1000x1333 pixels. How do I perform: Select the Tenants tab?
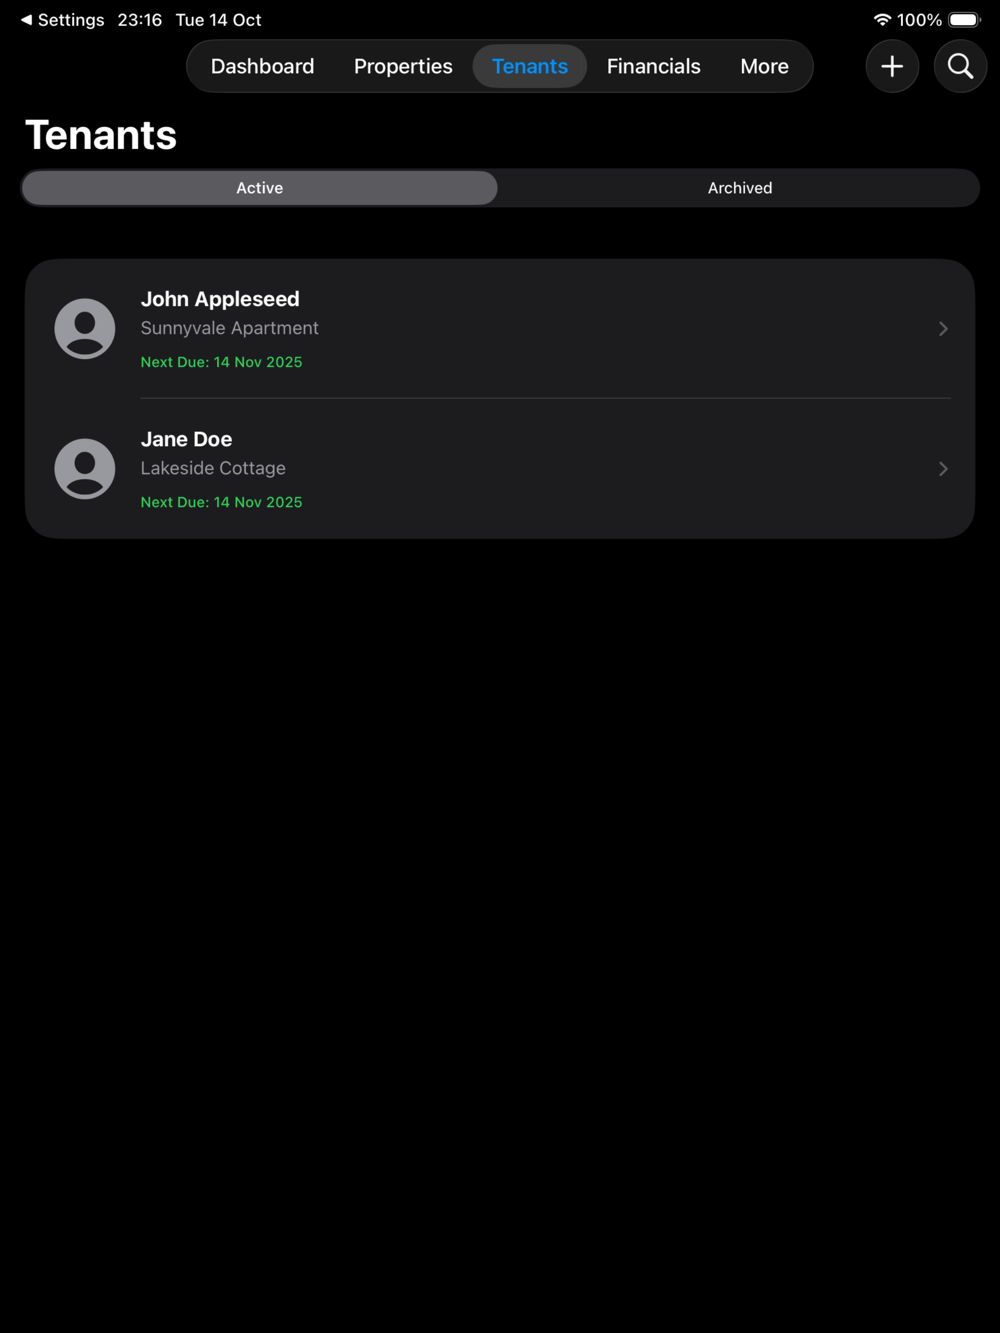click(530, 66)
